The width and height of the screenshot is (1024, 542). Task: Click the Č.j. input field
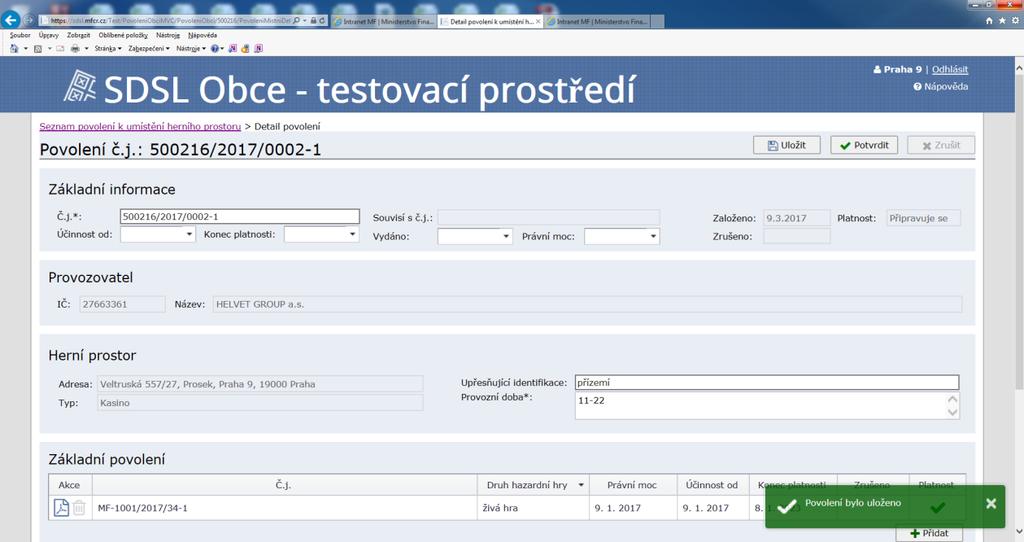pos(240,216)
